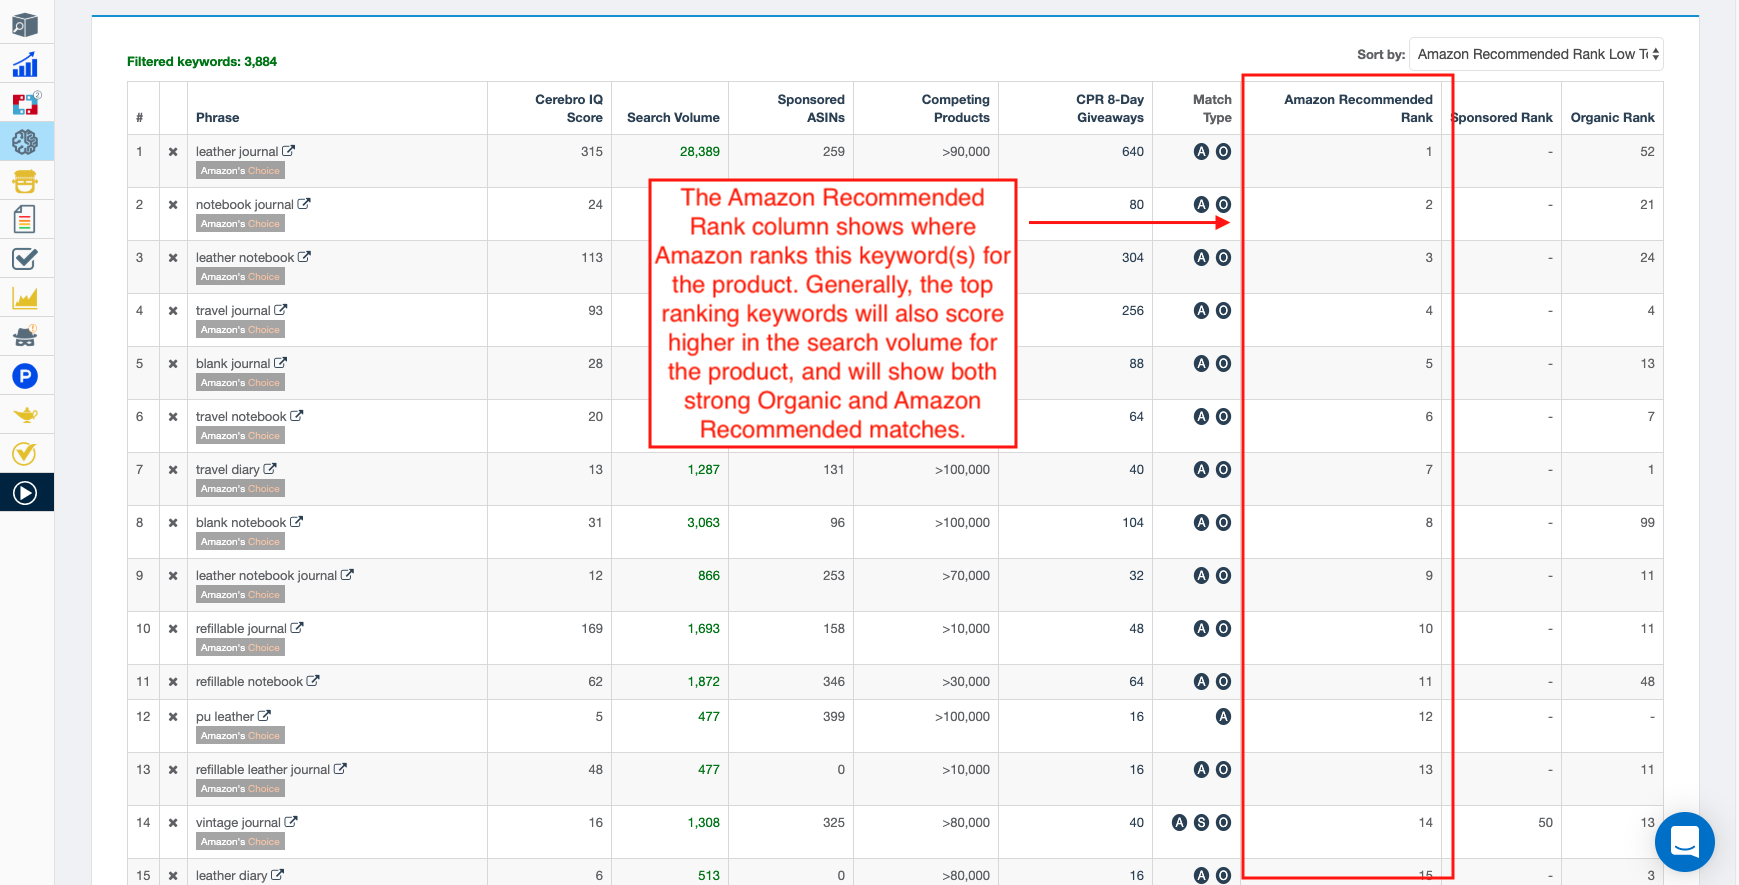This screenshot has width=1739, height=885.
Task: Open external link for 'refillable notebook'
Action: click(313, 681)
